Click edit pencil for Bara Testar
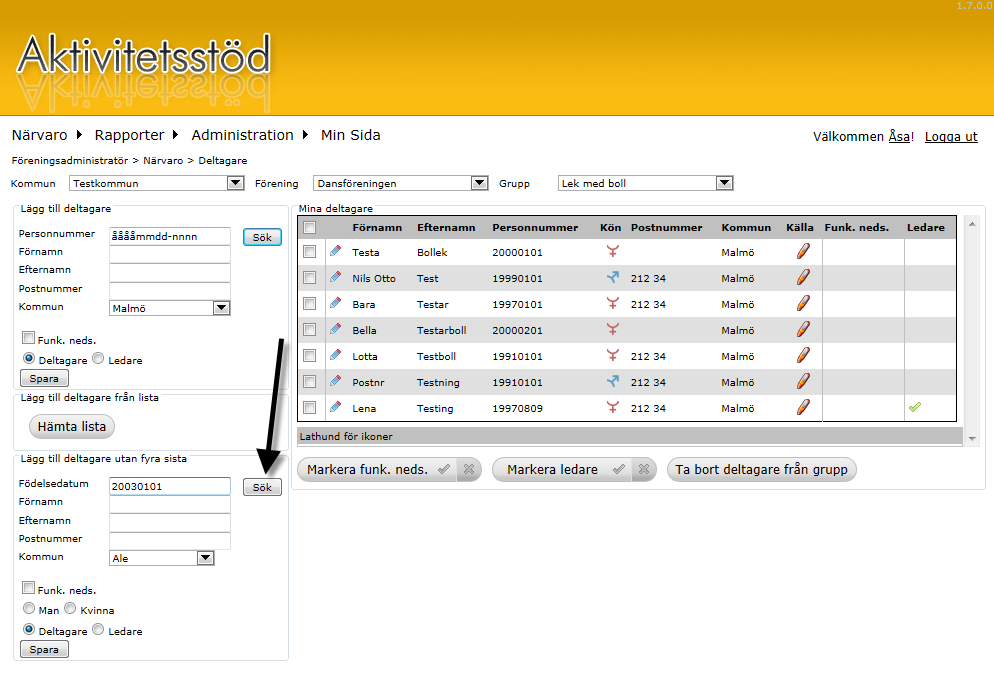 coord(335,303)
